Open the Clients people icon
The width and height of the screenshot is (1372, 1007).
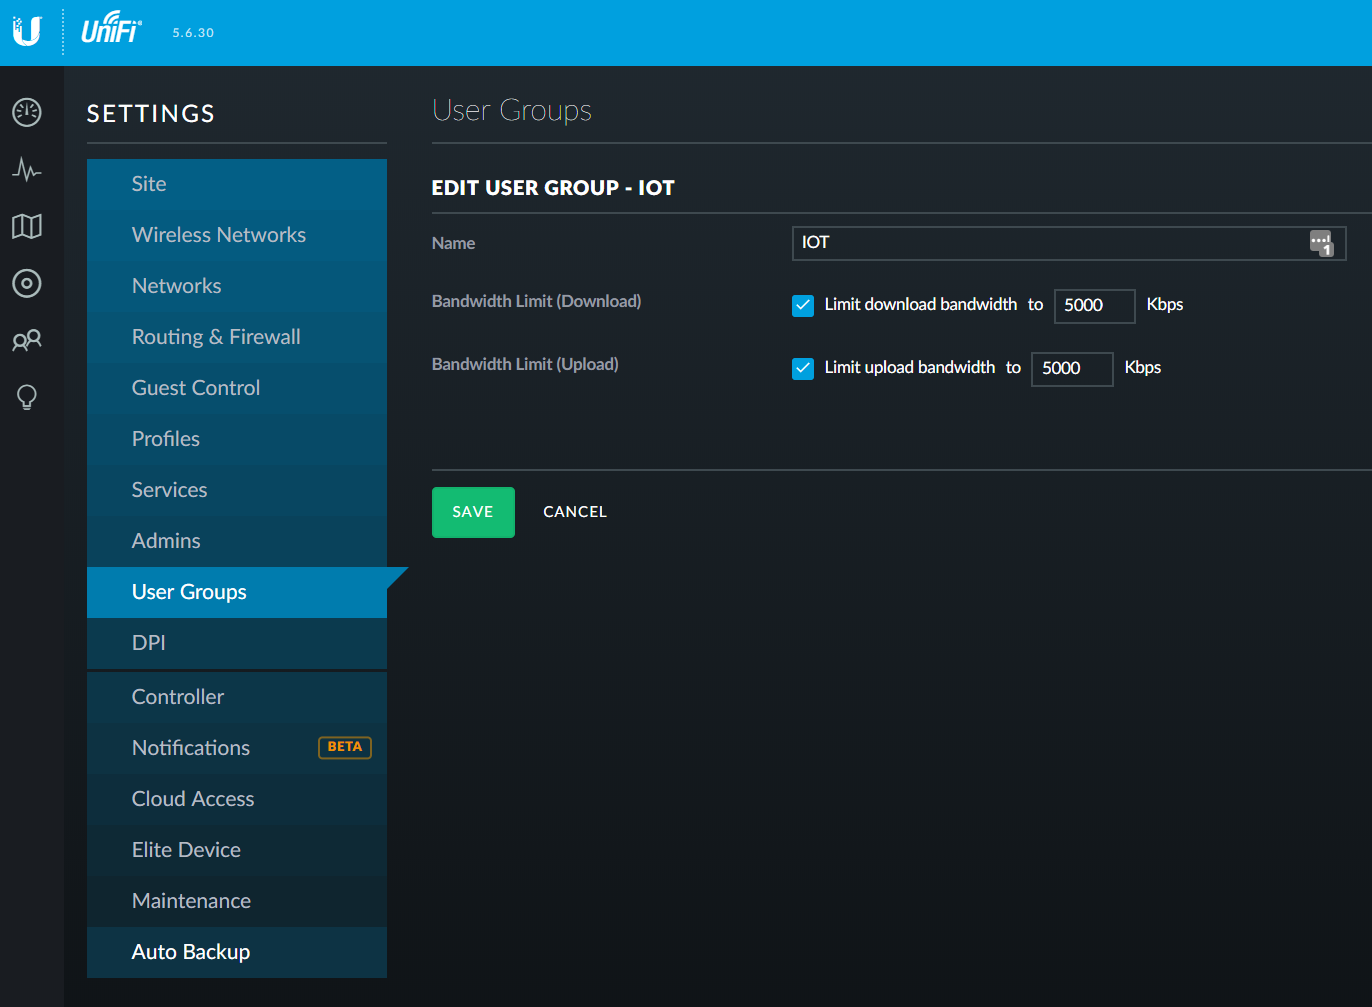pyautogui.click(x=27, y=340)
